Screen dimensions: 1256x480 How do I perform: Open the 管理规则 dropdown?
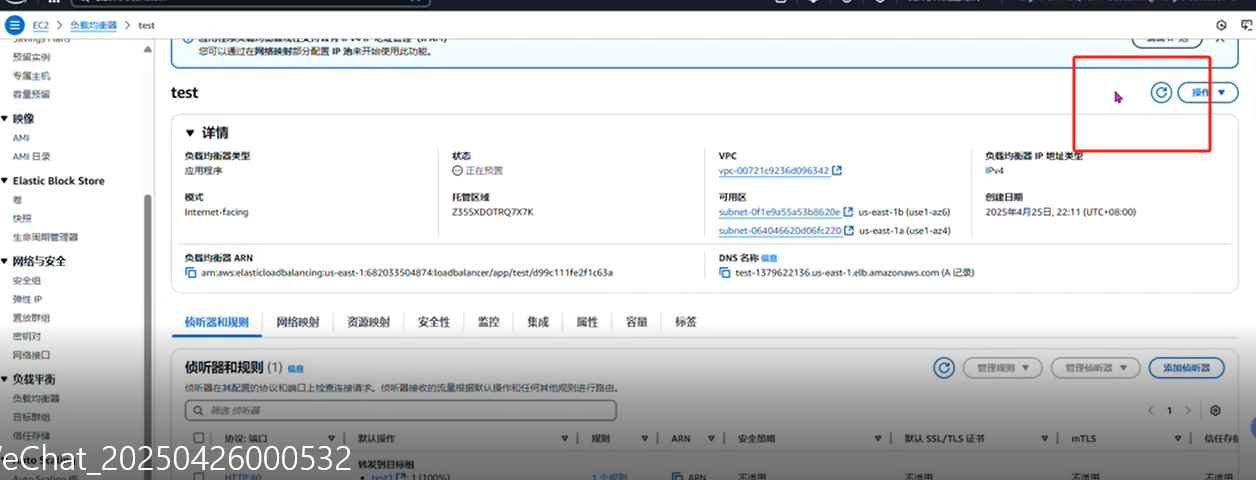[x=1003, y=368]
